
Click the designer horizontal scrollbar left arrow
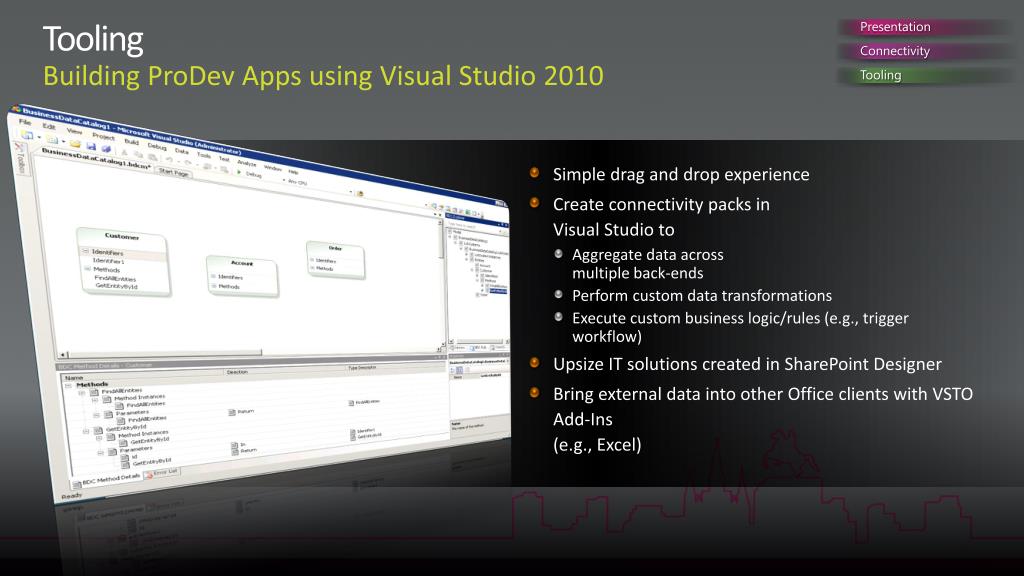[x=63, y=354]
